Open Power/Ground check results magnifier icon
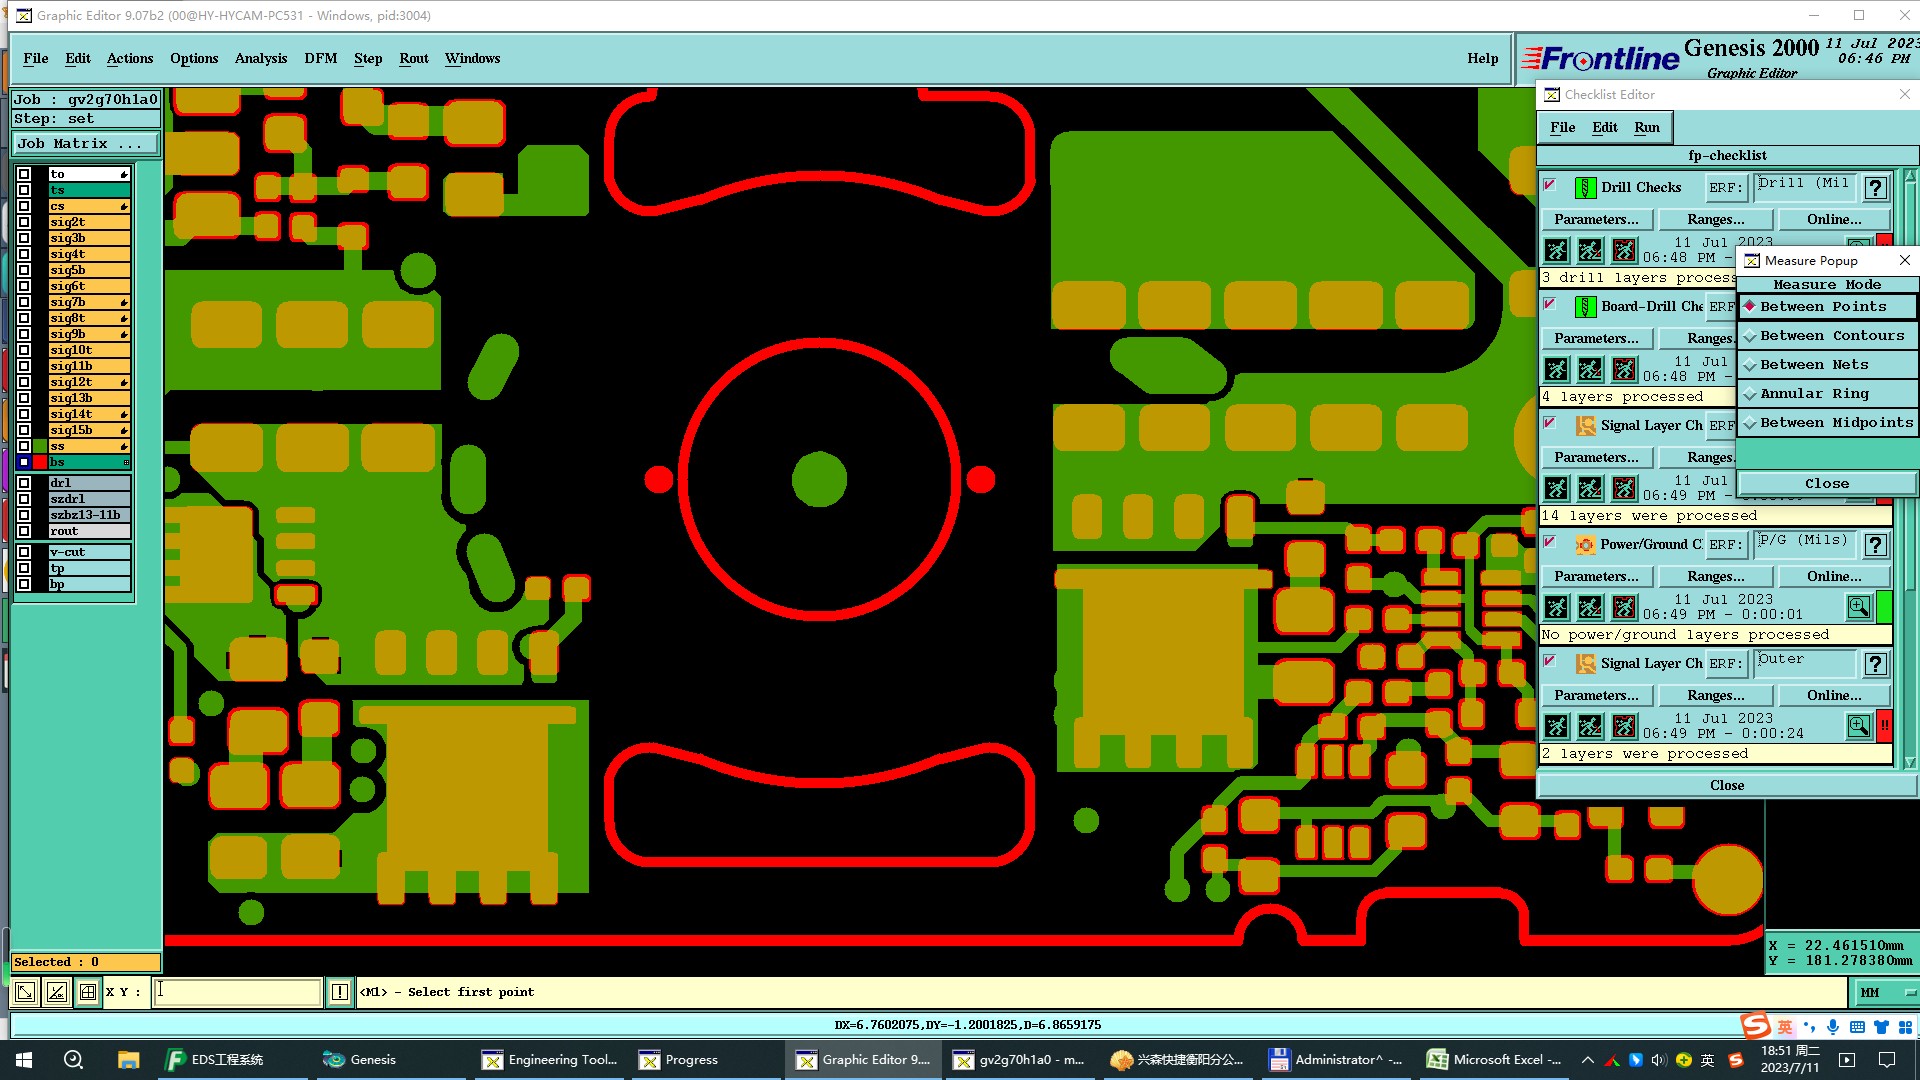This screenshot has height=1080, width=1920. coord(1858,607)
